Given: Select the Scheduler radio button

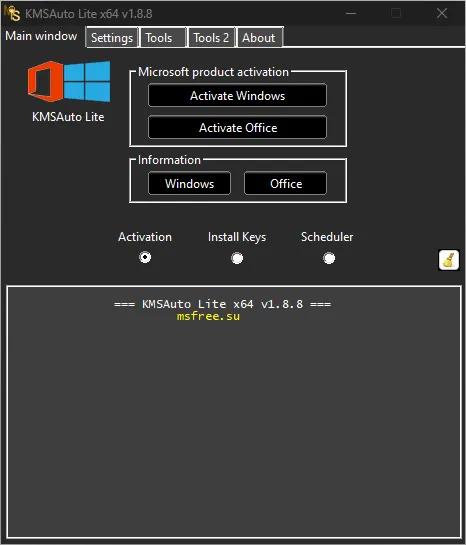Looking at the screenshot, I should click(x=329, y=258).
